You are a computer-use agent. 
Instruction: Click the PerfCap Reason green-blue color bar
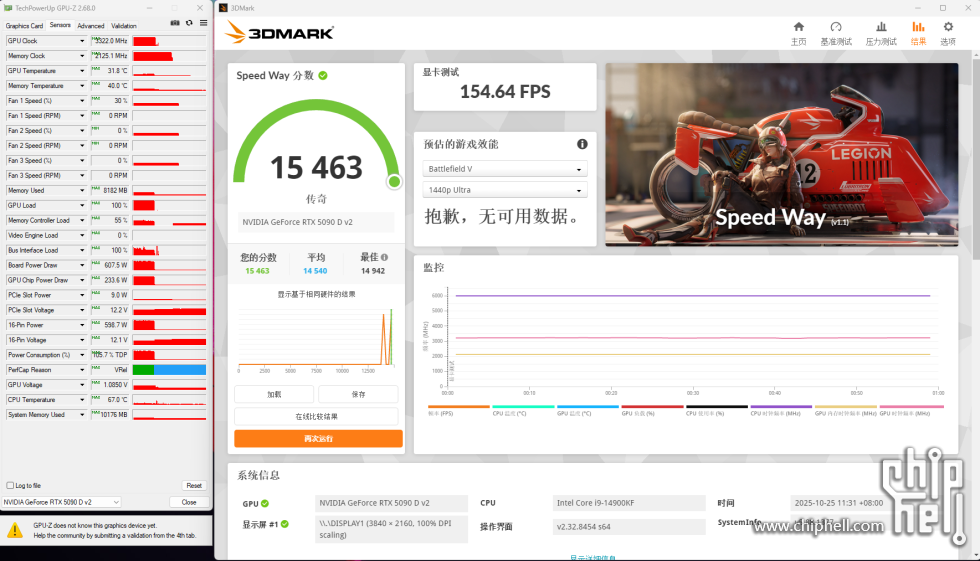point(169,370)
